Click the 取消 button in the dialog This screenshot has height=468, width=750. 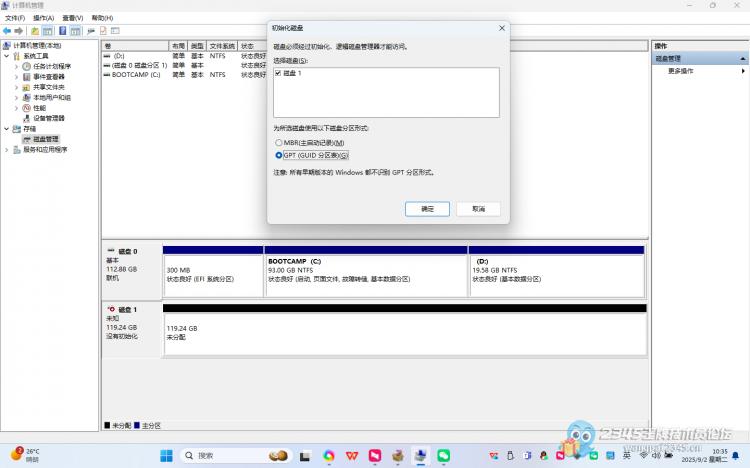point(478,209)
